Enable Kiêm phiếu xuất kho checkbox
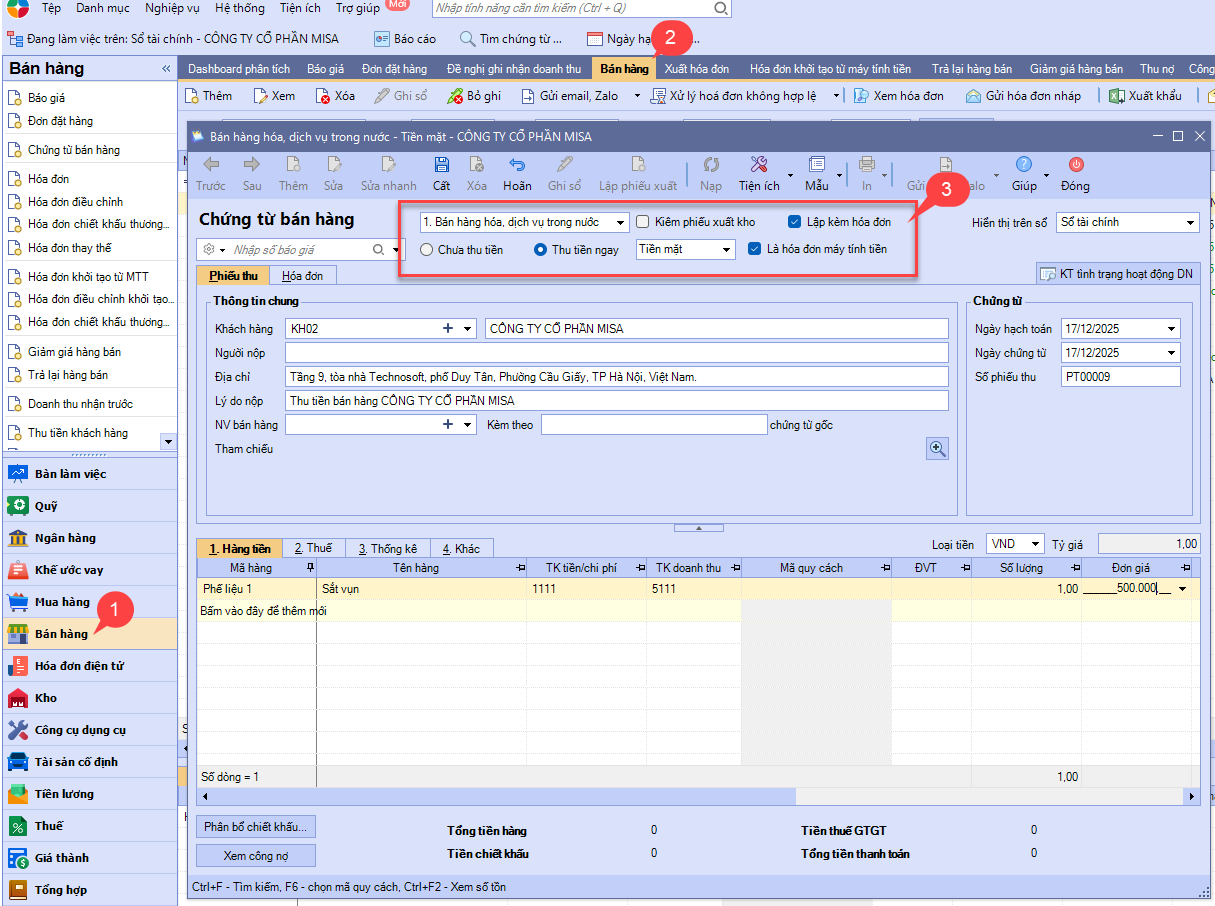1215x906 pixels. pyautogui.click(x=644, y=222)
